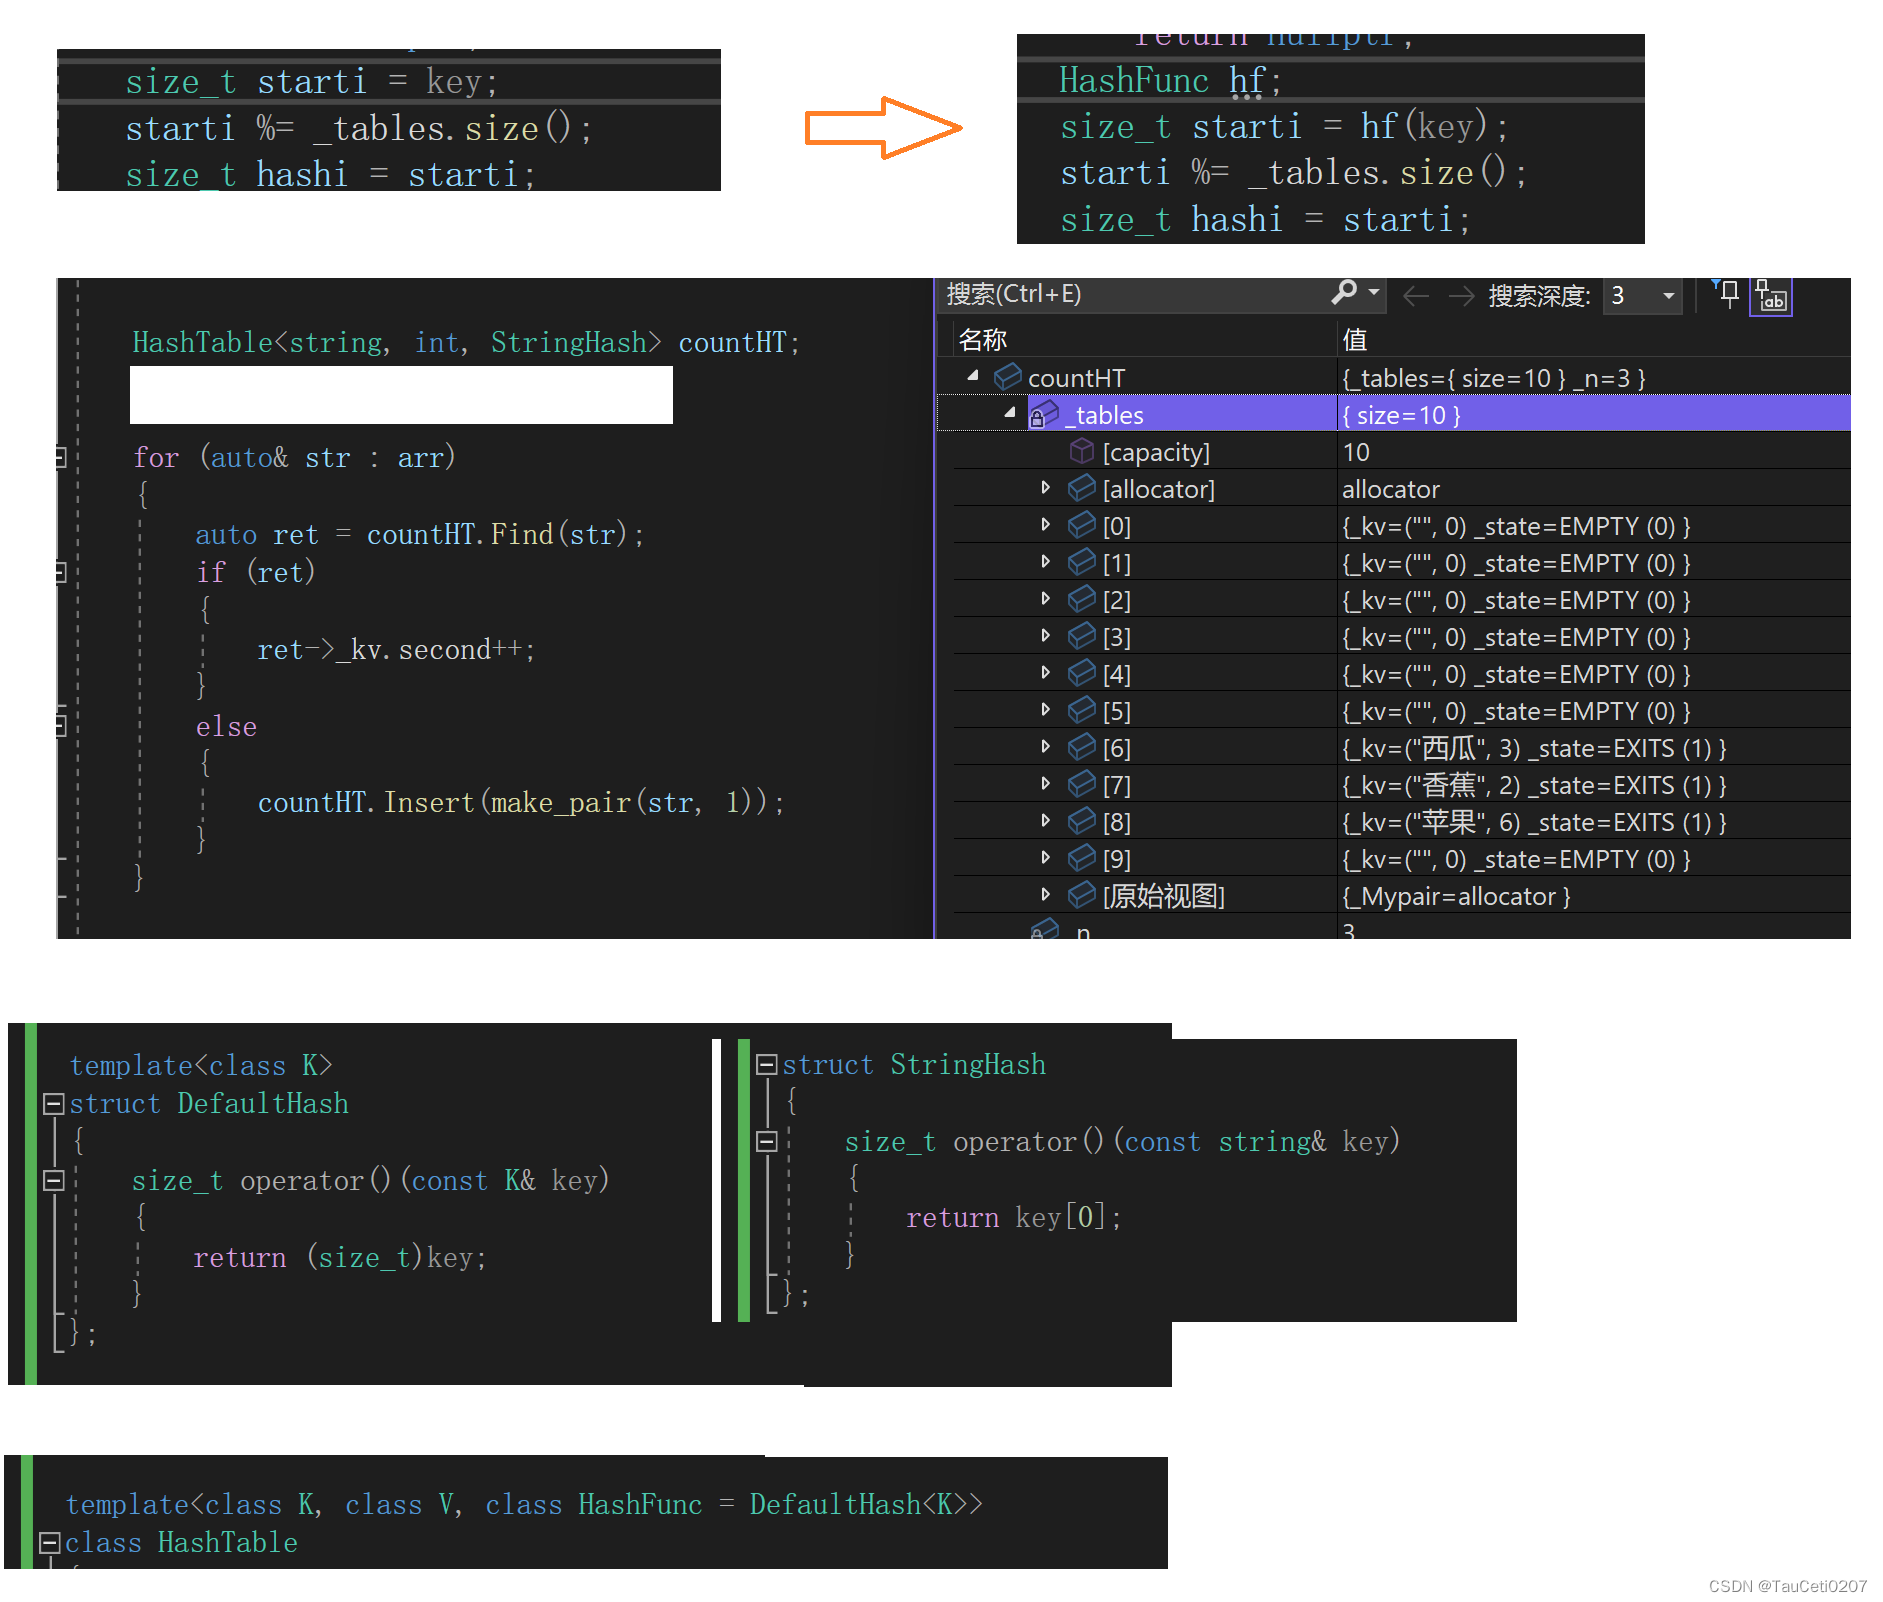Click the countHT.Insert(make_pair(str, 1)) line

tap(521, 802)
